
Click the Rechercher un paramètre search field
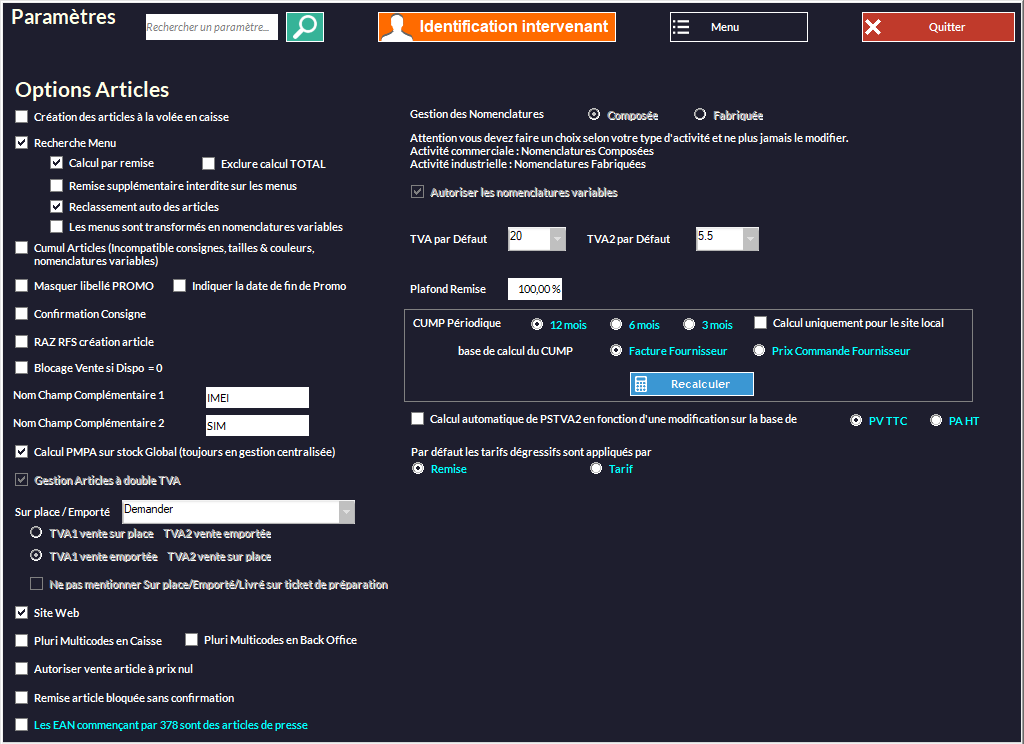(211, 28)
